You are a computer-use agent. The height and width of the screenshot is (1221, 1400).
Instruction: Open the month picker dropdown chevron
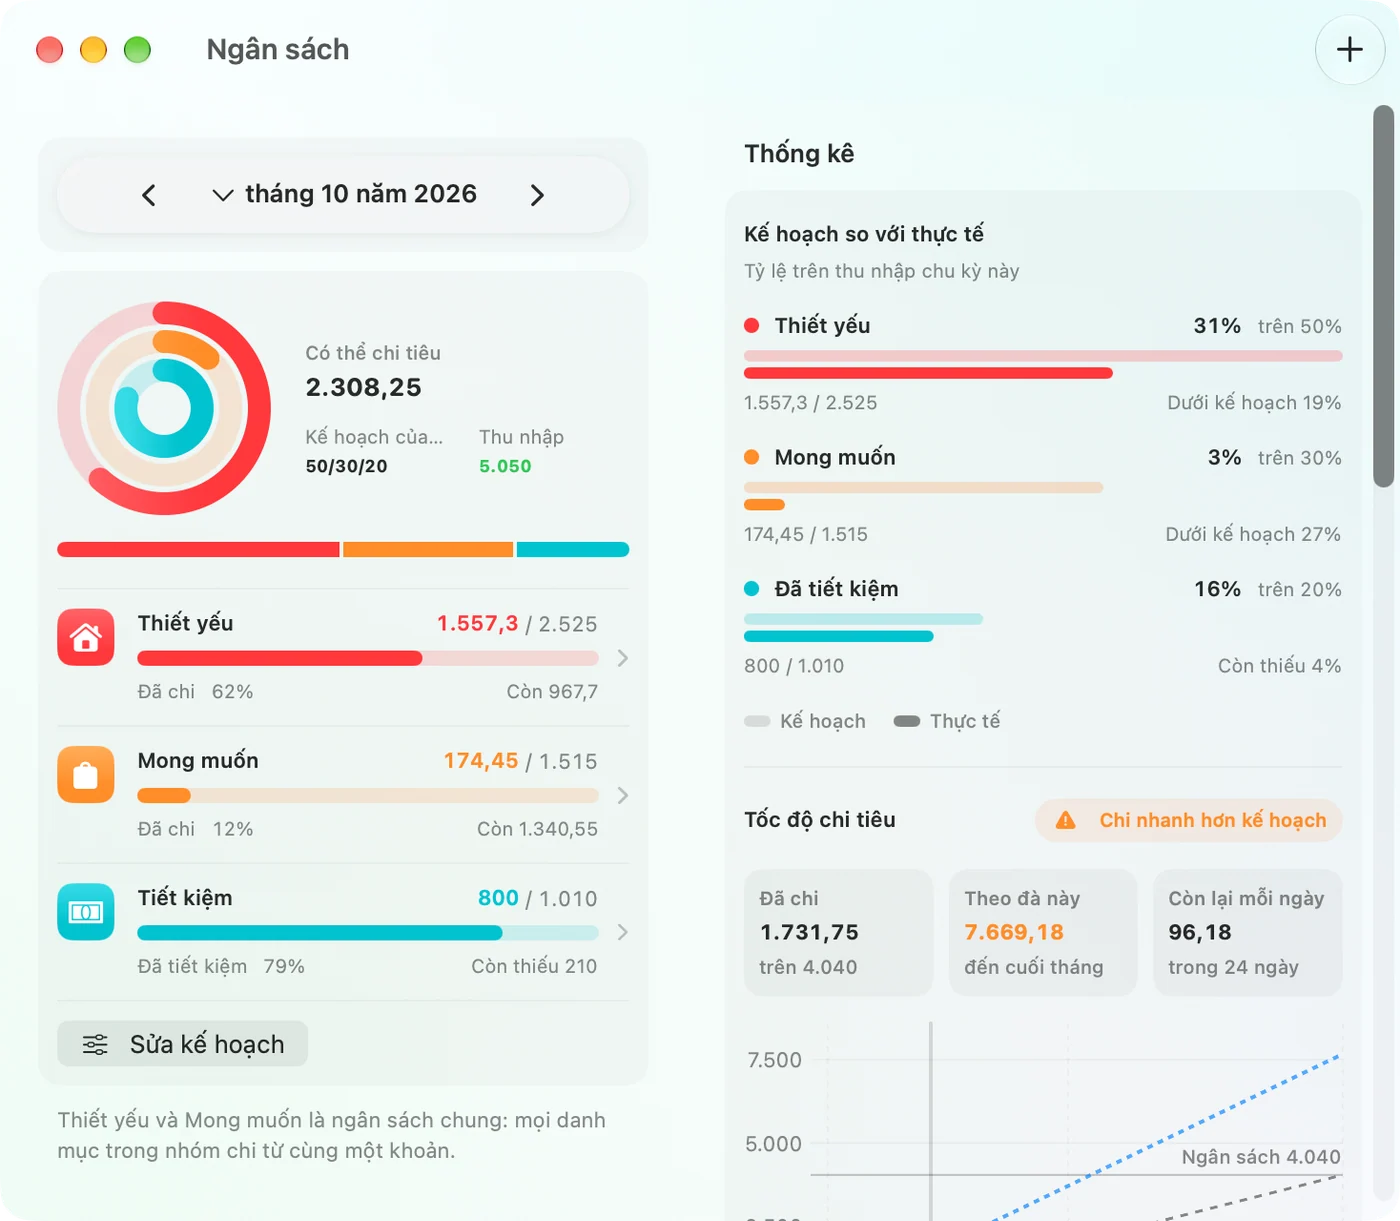click(x=223, y=195)
